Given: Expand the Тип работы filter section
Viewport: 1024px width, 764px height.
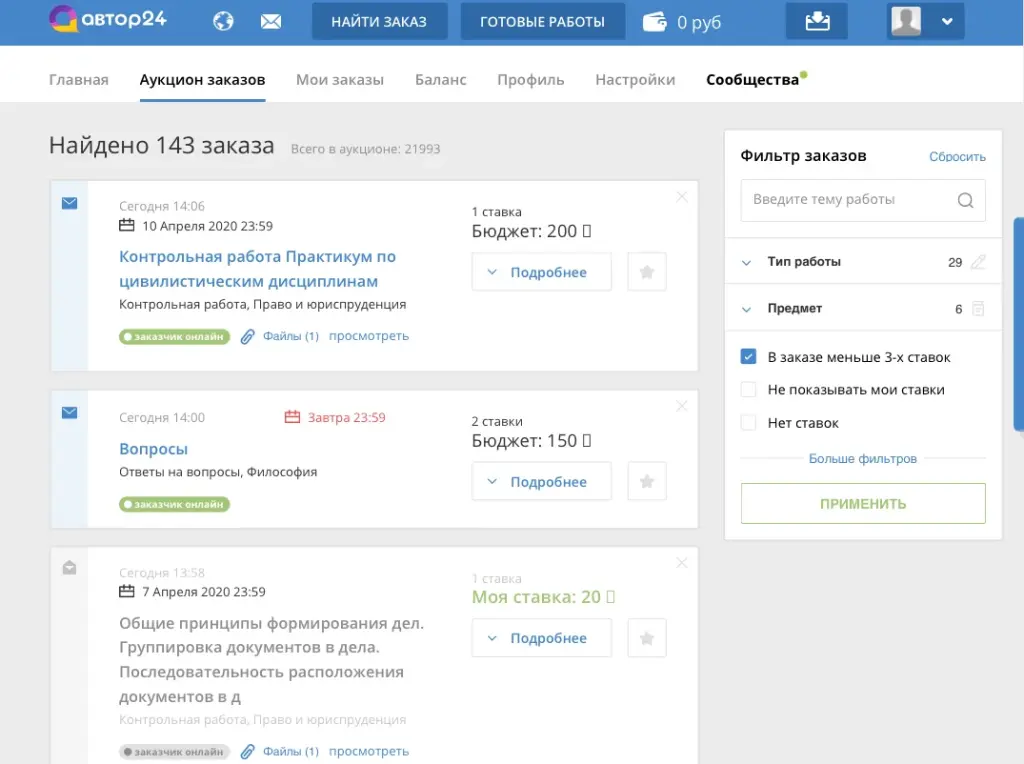Looking at the screenshot, I should 746,262.
